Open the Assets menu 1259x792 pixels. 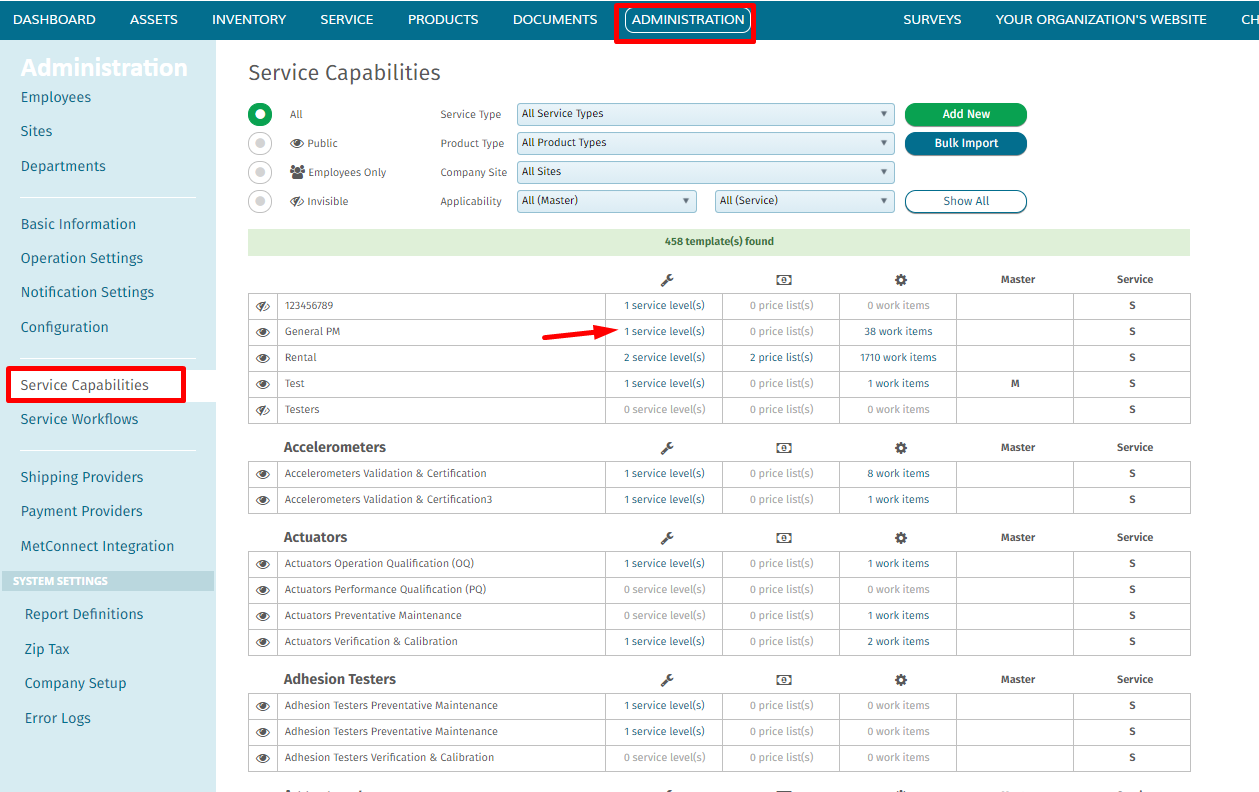tap(154, 19)
